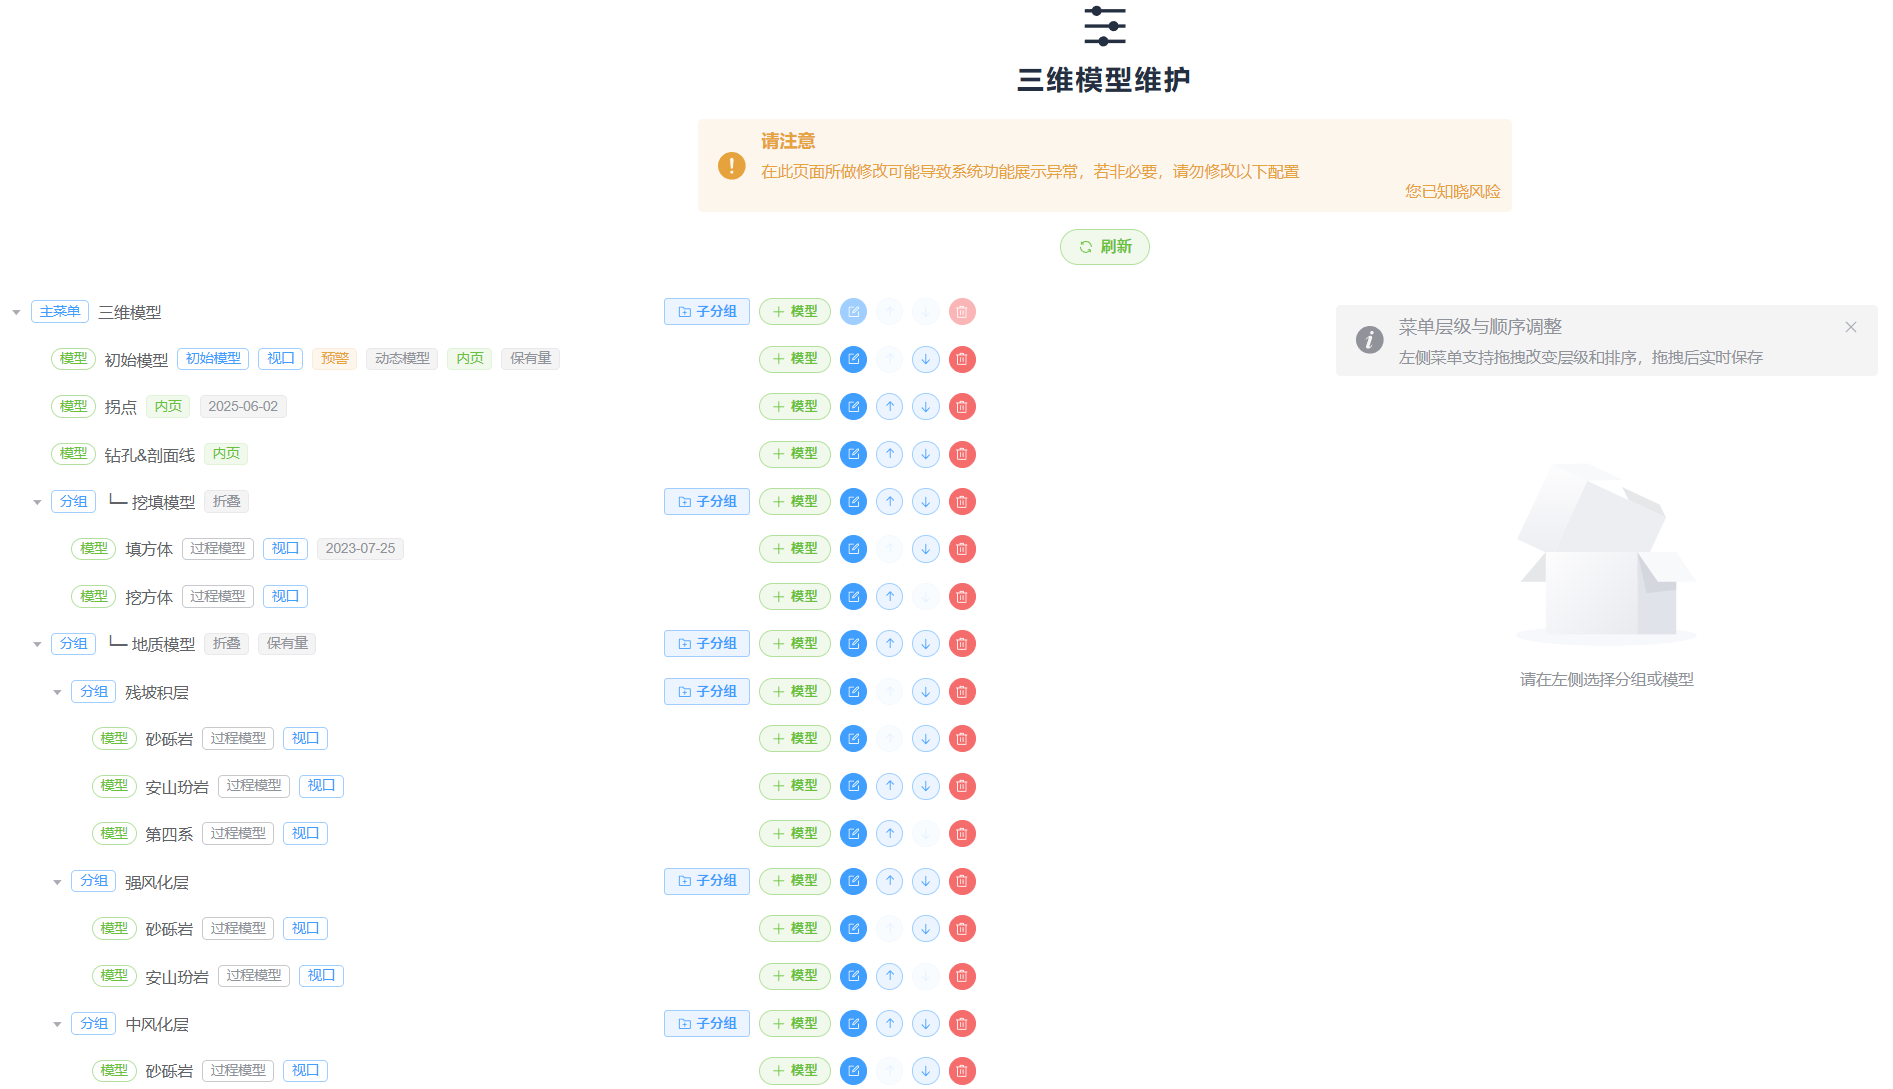
Task: Click delete icon for 填方体 row
Action: (x=962, y=549)
